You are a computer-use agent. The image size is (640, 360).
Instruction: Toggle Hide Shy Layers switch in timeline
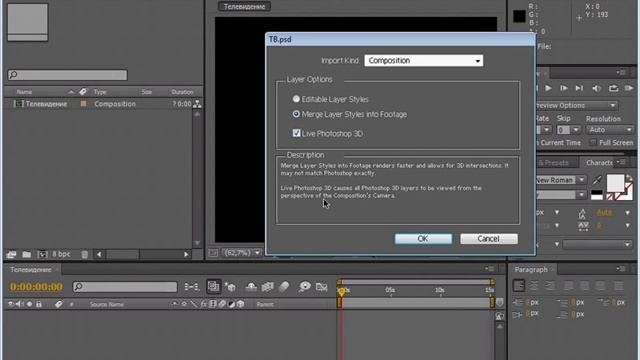coord(251,287)
